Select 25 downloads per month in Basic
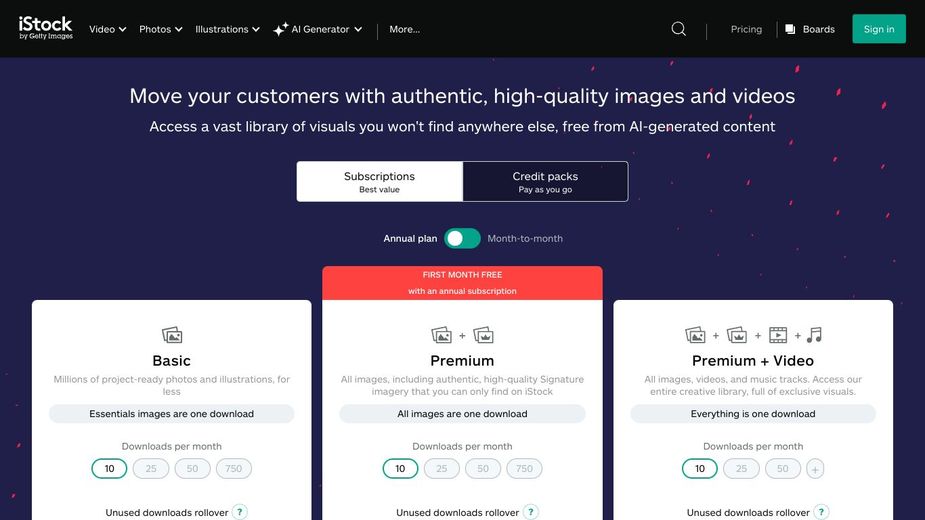 point(151,469)
